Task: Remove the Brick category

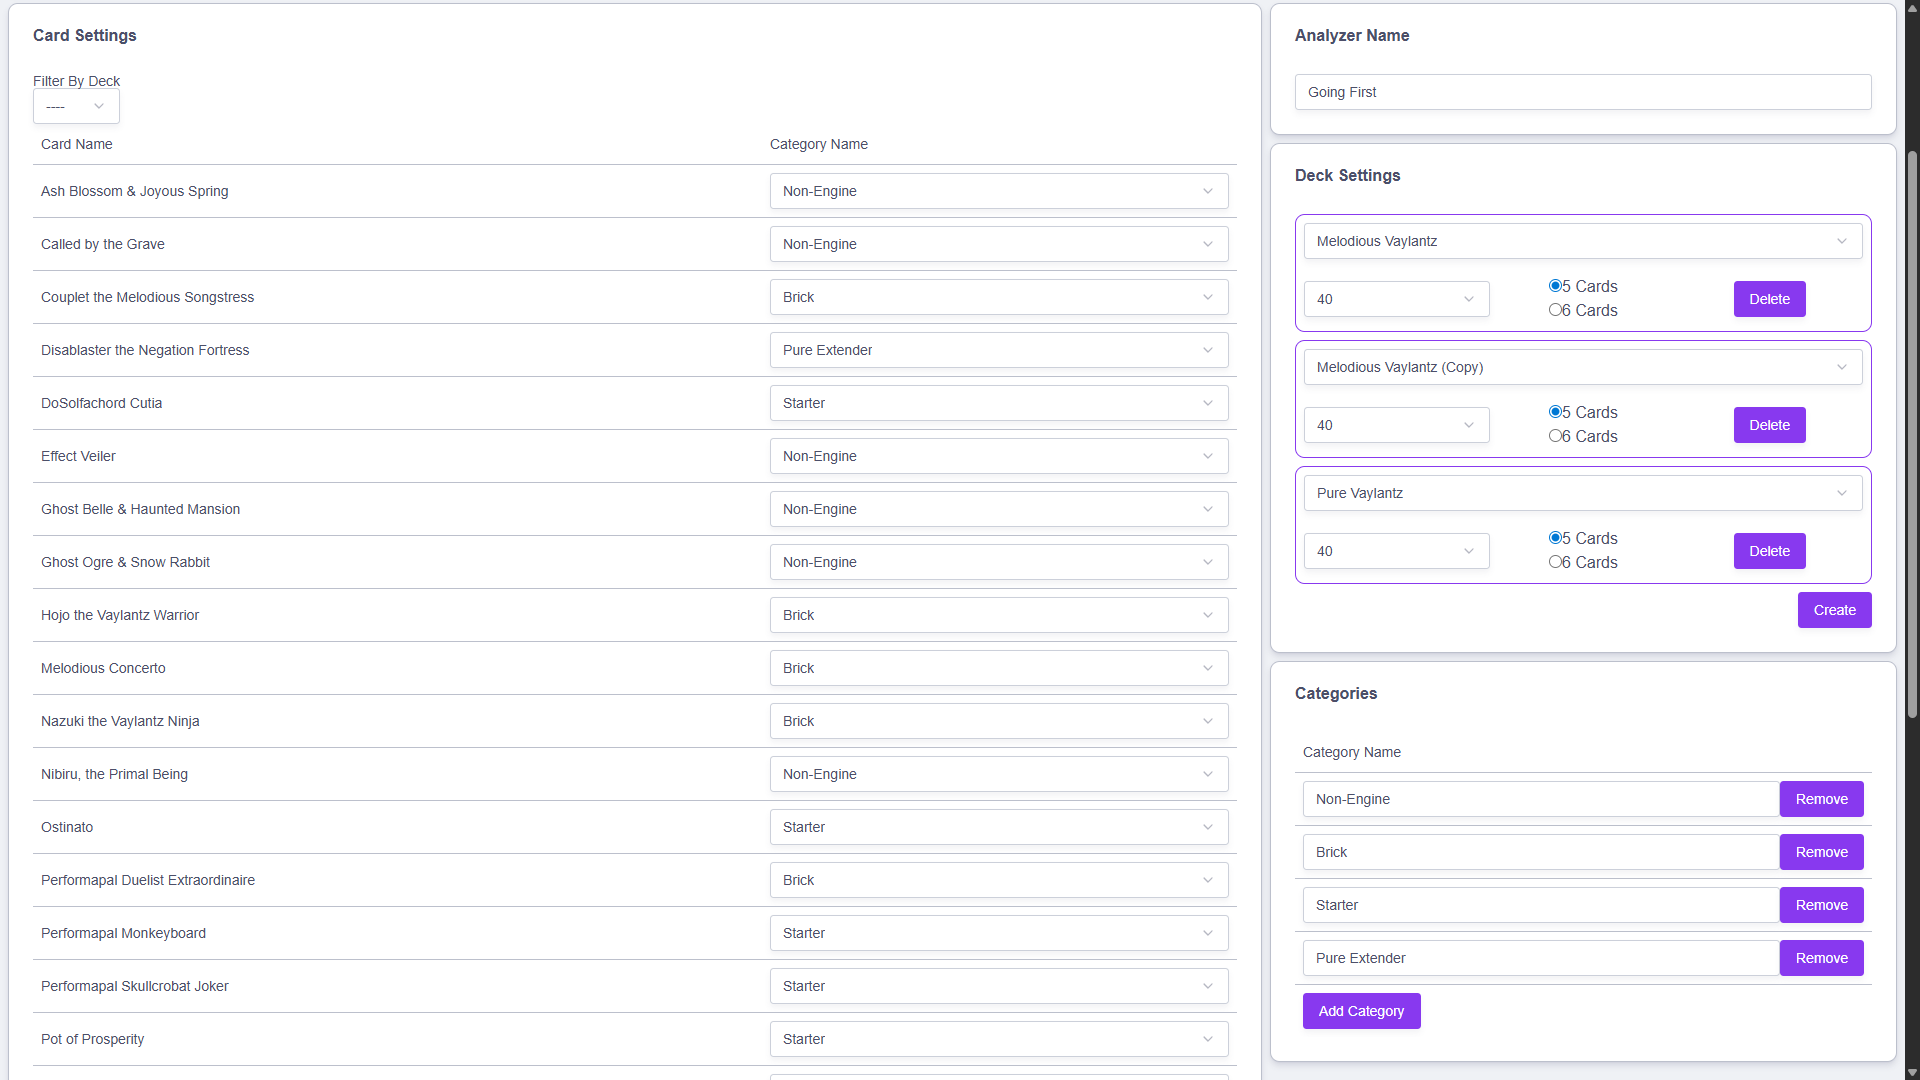Action: click(x=1821, y=852)
